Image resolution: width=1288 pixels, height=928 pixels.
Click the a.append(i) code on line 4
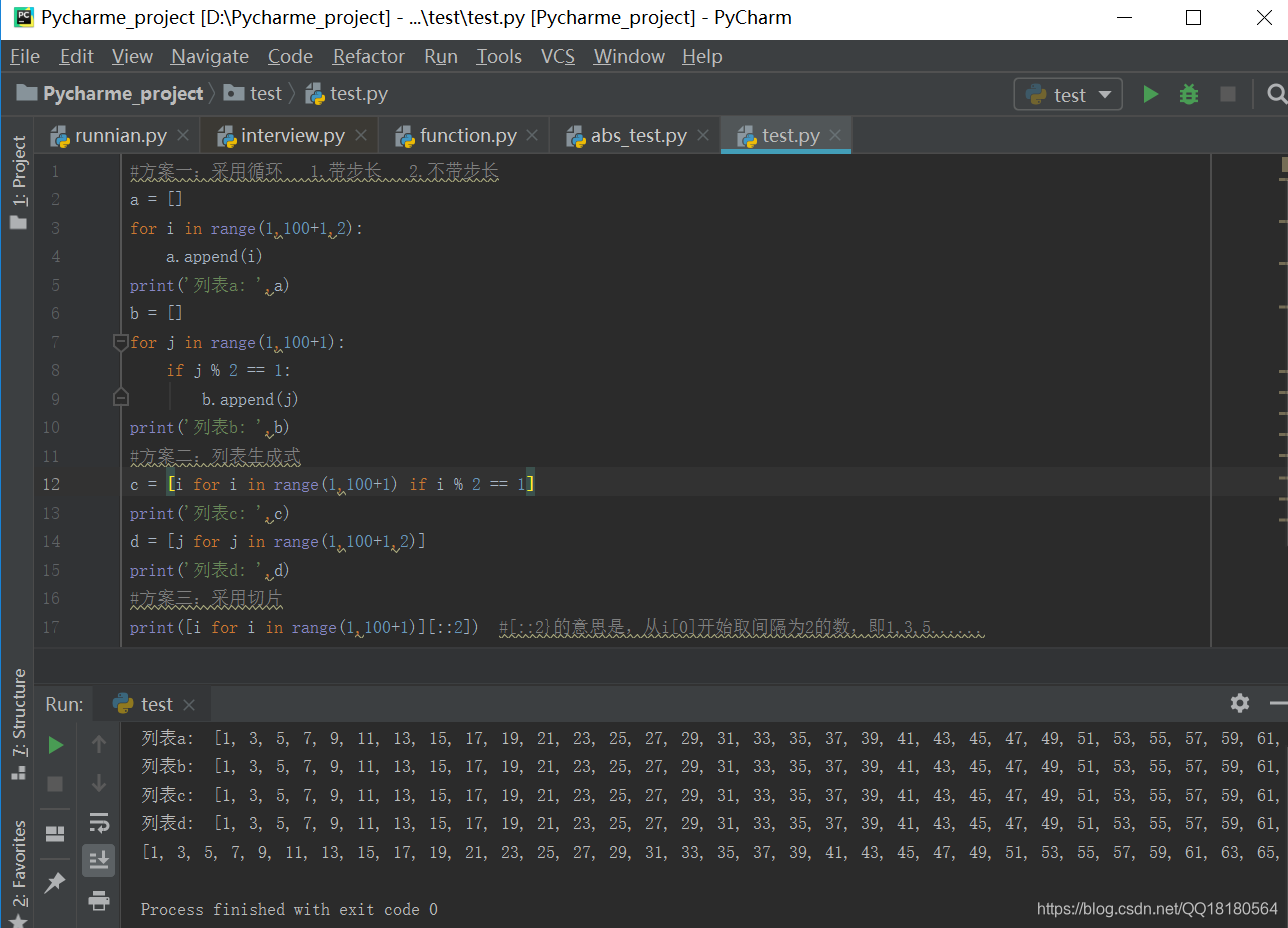(x=214, y=257)
